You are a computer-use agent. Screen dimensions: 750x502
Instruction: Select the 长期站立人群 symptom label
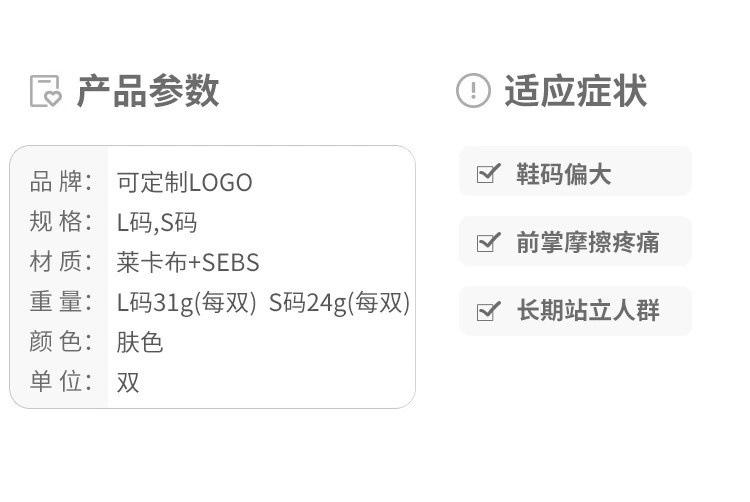[588, 311]
